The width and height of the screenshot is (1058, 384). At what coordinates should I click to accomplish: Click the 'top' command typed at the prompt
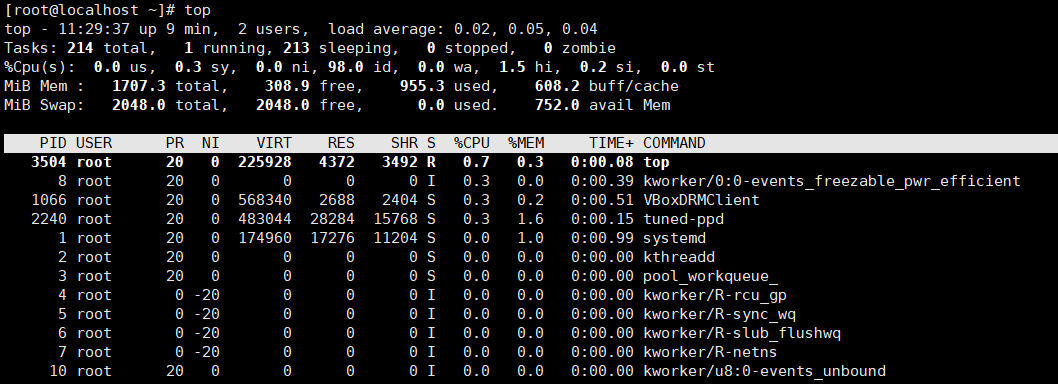[x=198, y=10]
